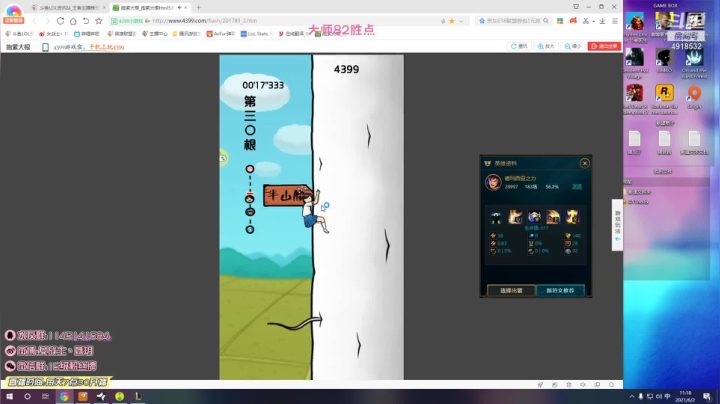Open the colorful apps grid icon

tap(560, 21)
